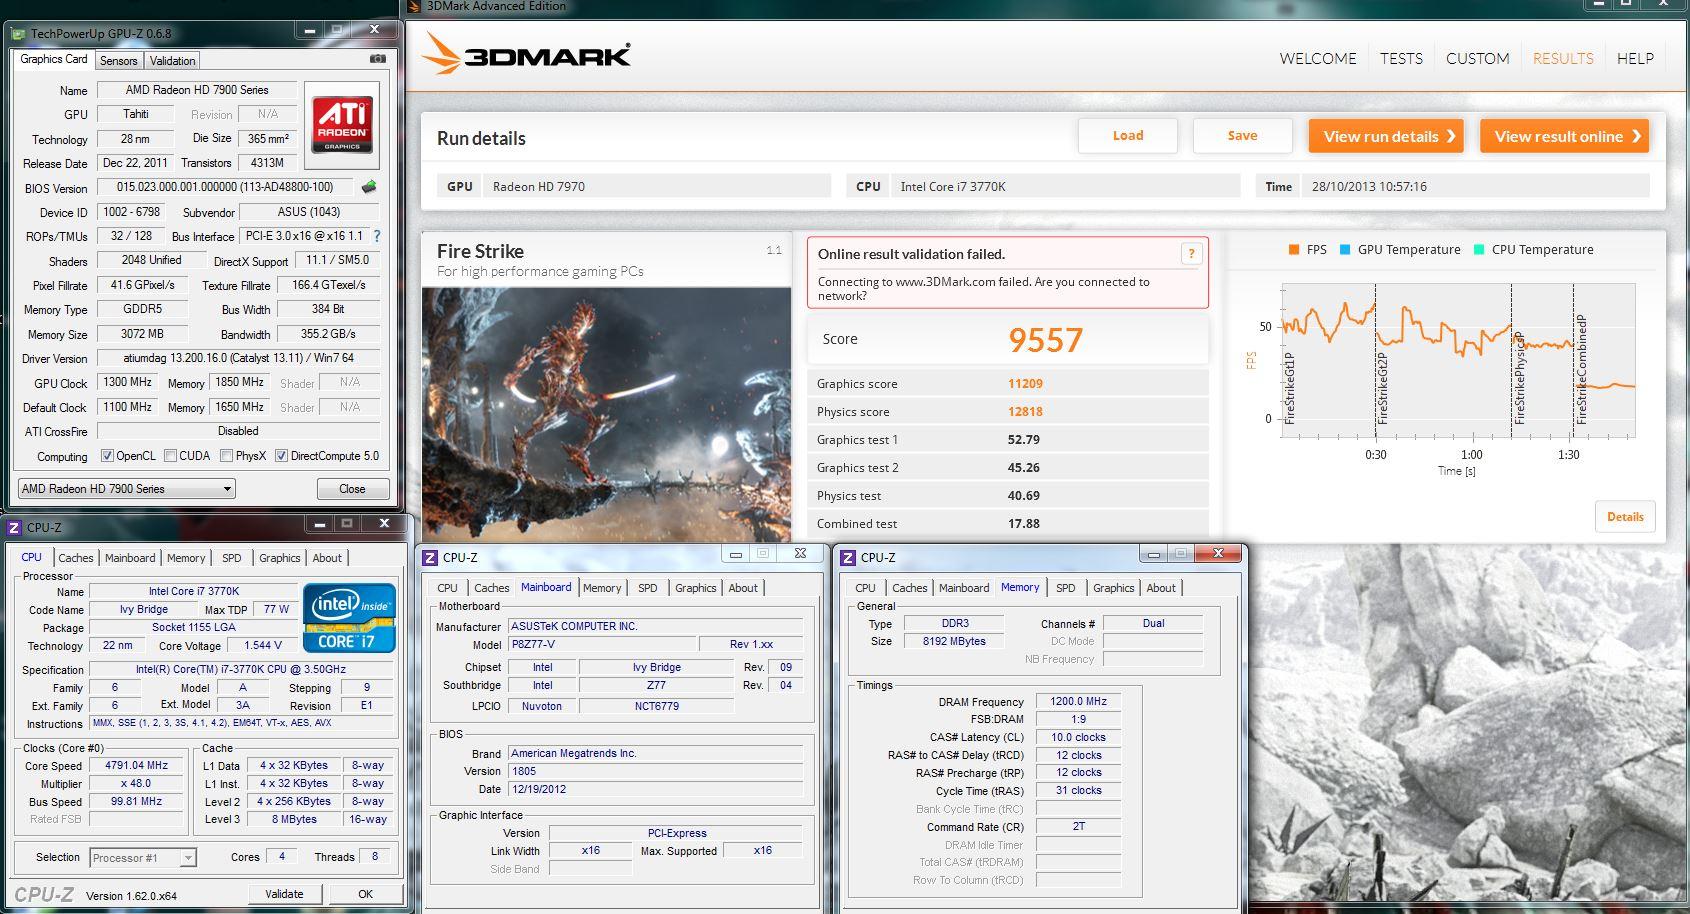Click the FireStrikeCombinedP chart marker line
The width and height of the screenshot is (1690, 914).
(x=1573, y=360)
